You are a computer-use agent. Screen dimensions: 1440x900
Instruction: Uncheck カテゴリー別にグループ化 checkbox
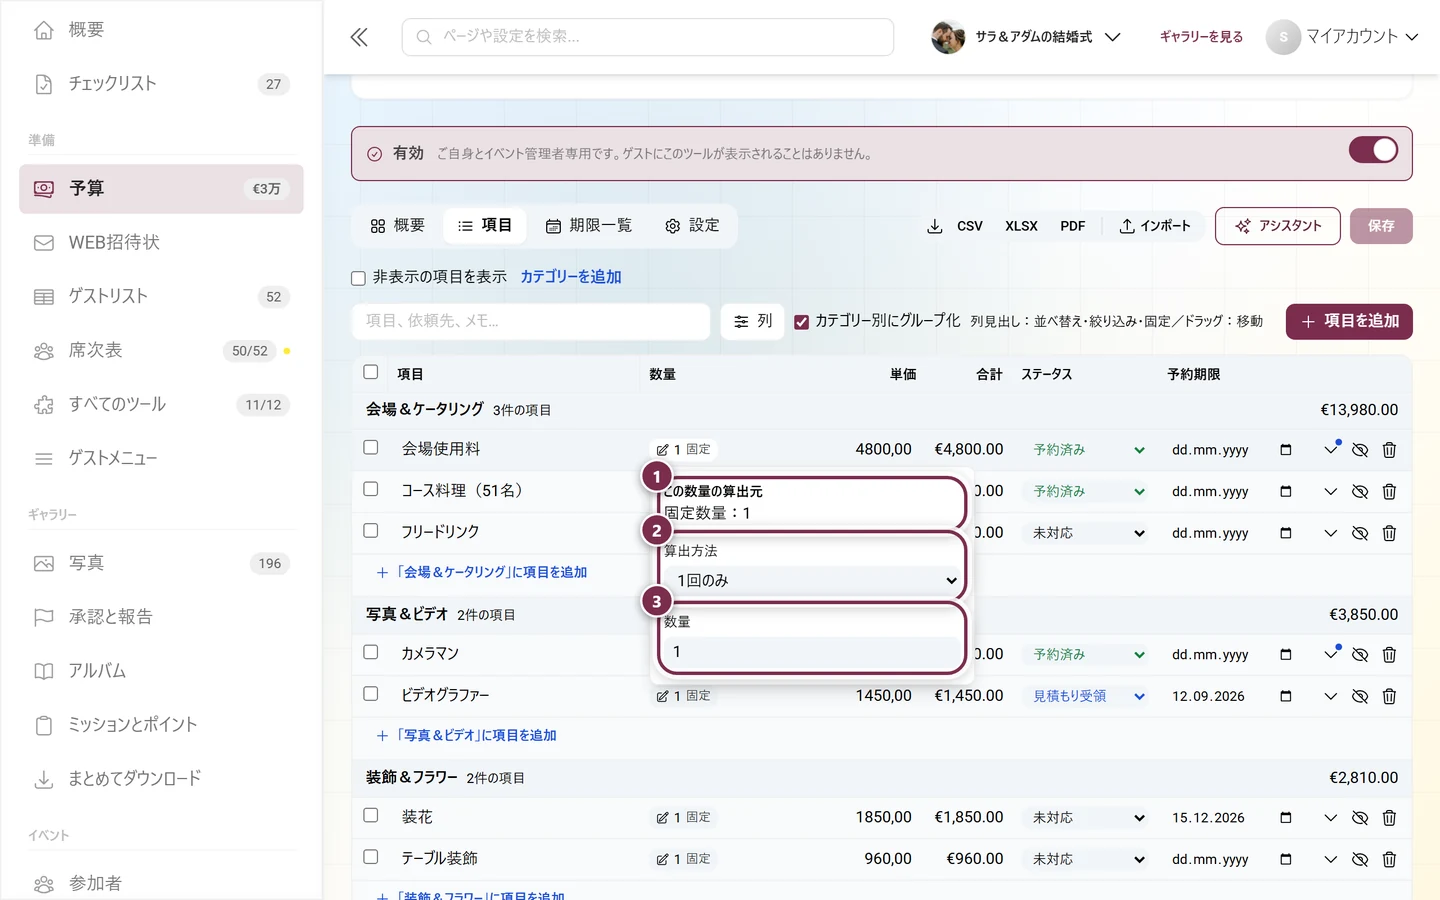tap(801, 322)
